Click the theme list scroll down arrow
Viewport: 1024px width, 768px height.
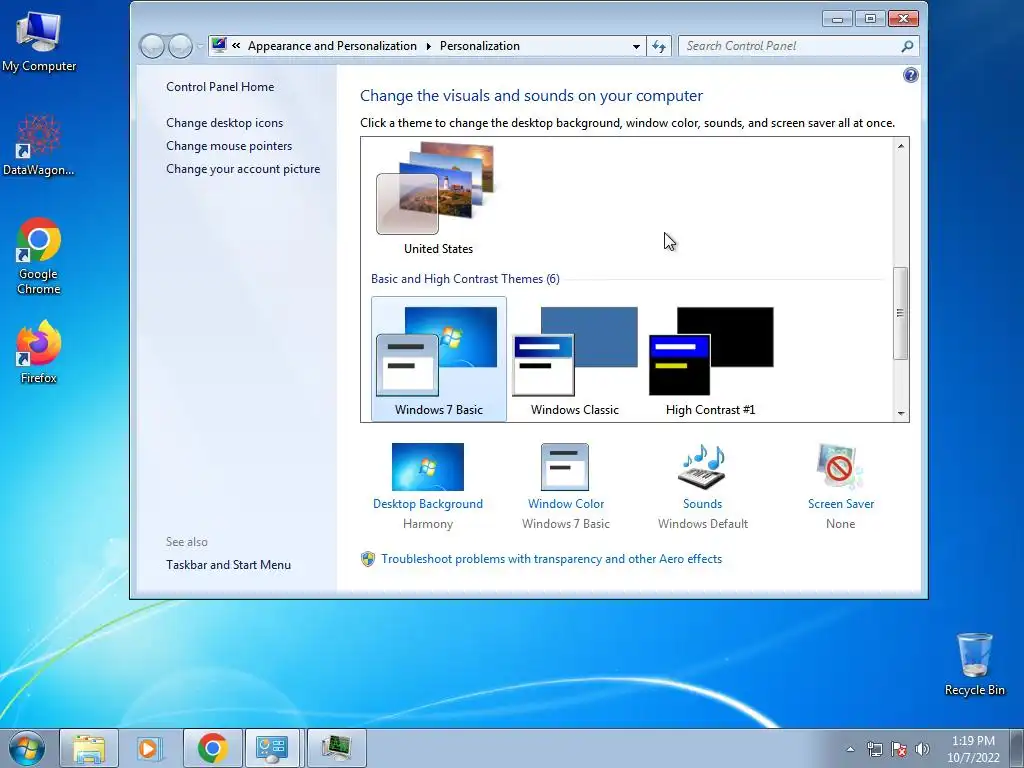(901, 413)
